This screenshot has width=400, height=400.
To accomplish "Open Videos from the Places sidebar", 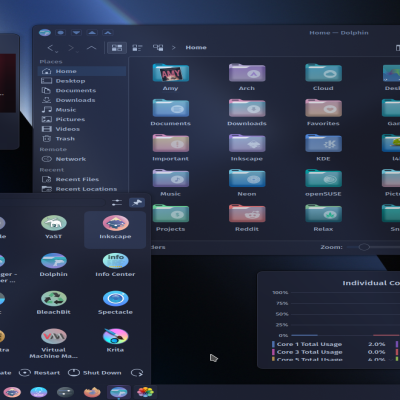I will pos(82,129).
